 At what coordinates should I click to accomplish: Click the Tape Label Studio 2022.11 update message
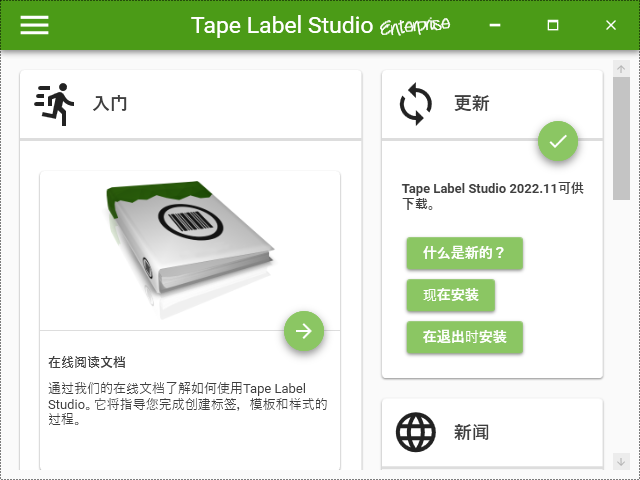(493, 196)
